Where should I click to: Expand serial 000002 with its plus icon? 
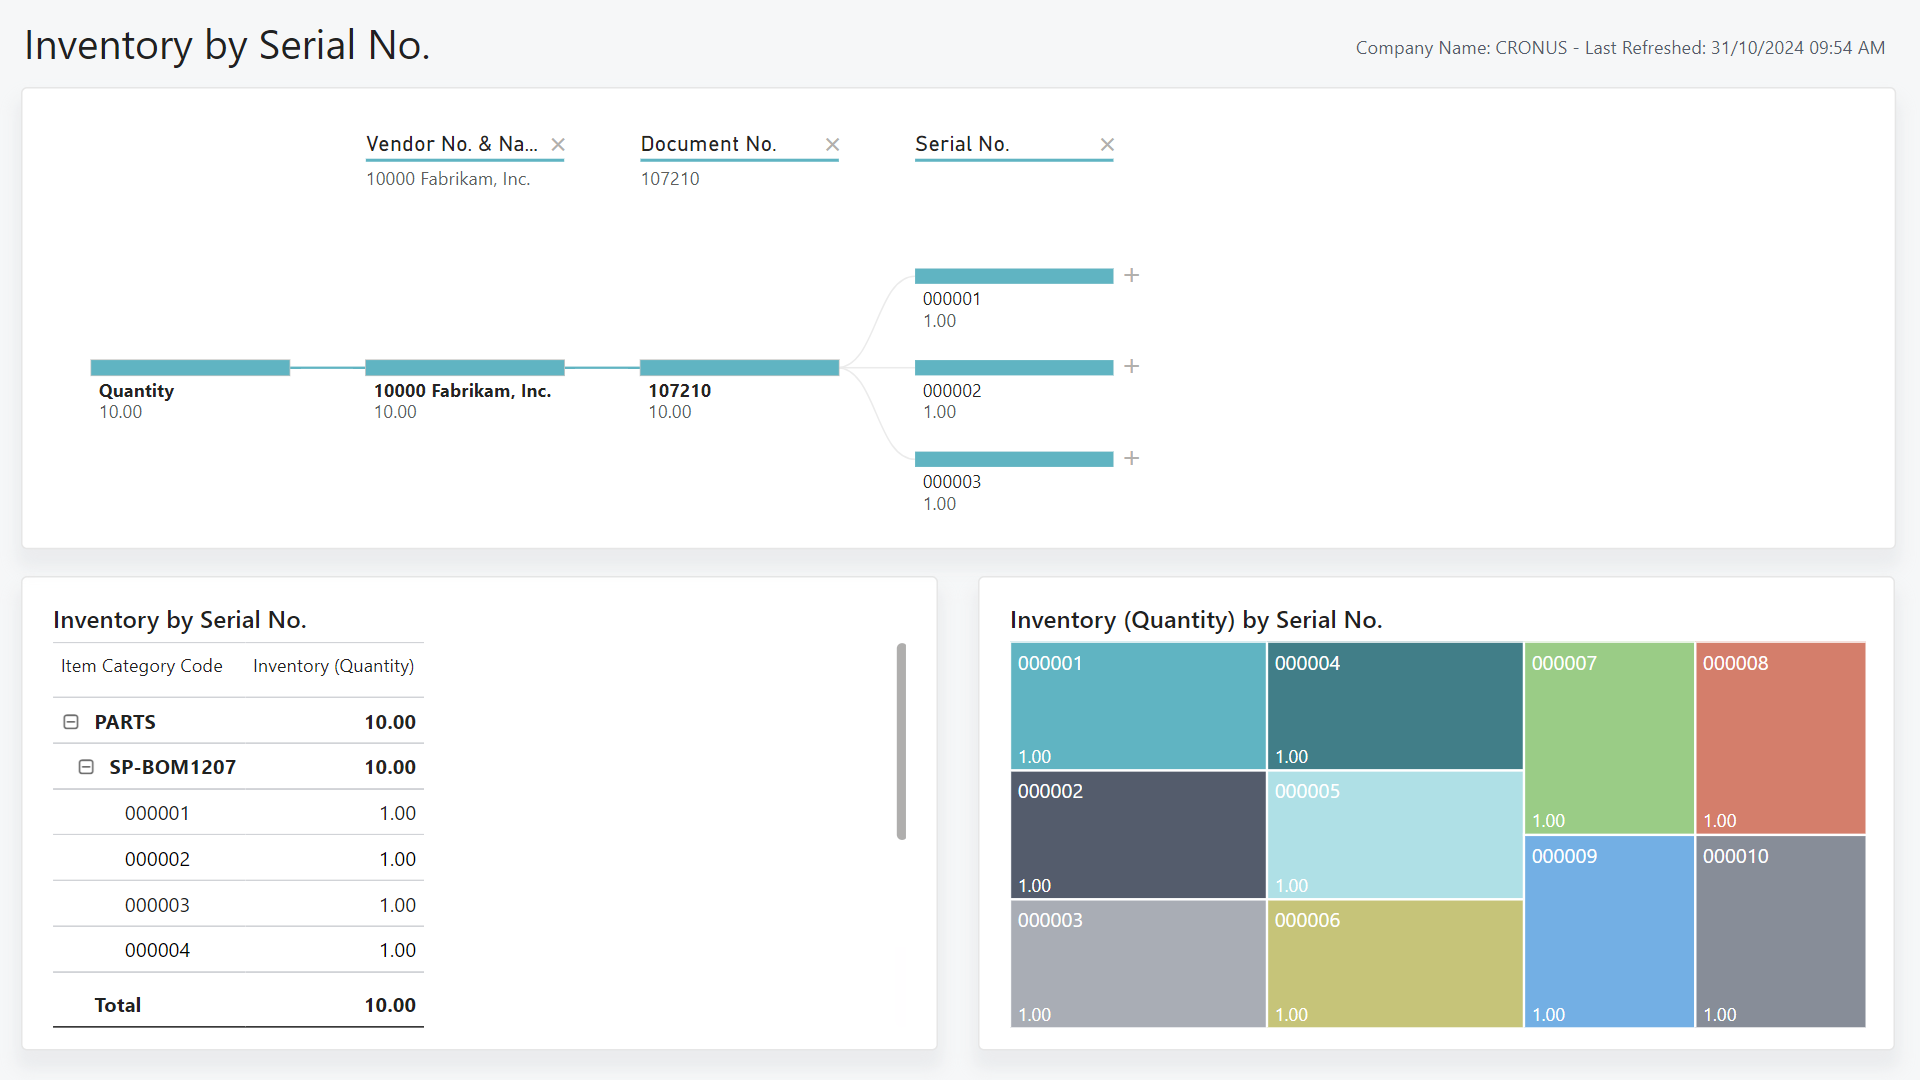1131,367
